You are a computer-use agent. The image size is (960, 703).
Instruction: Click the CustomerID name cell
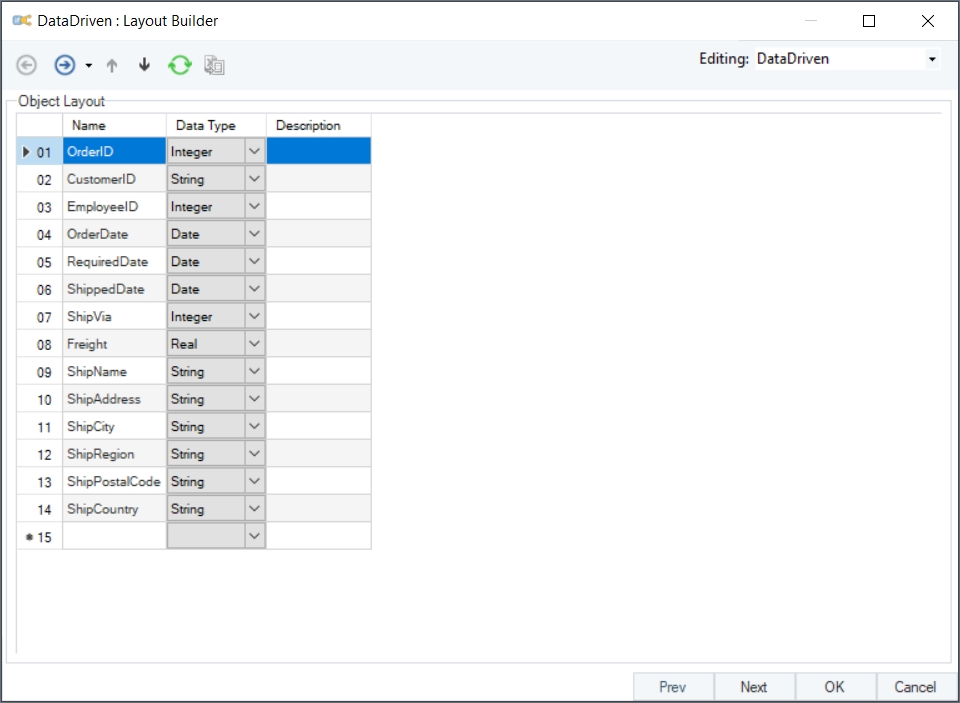(114, 179)
